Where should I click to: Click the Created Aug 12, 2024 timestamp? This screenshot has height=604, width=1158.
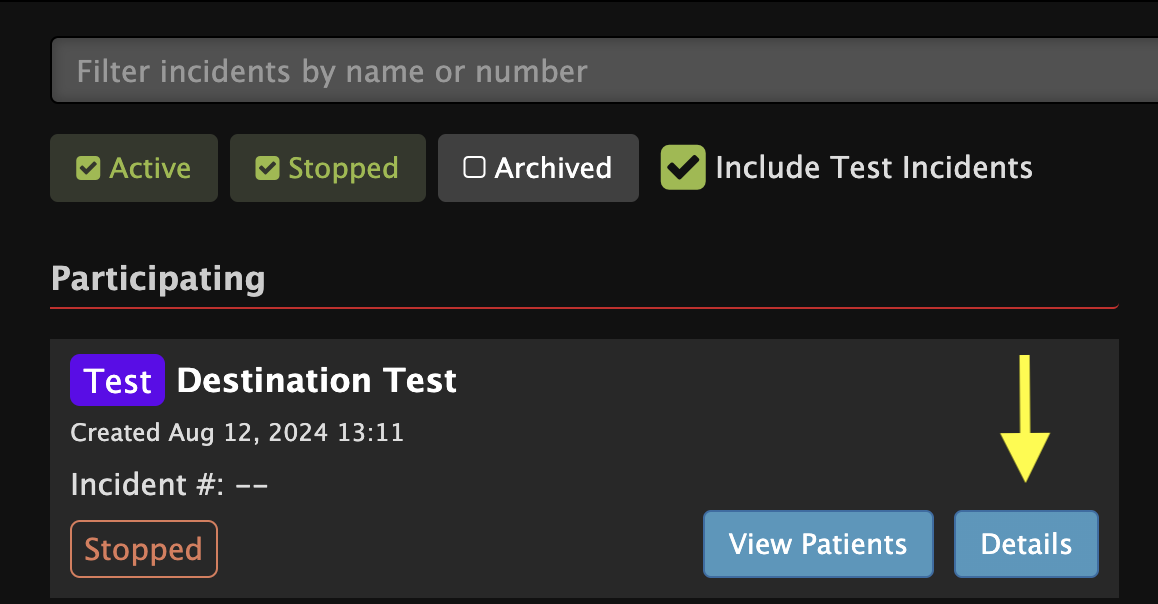tap(237, 433)
